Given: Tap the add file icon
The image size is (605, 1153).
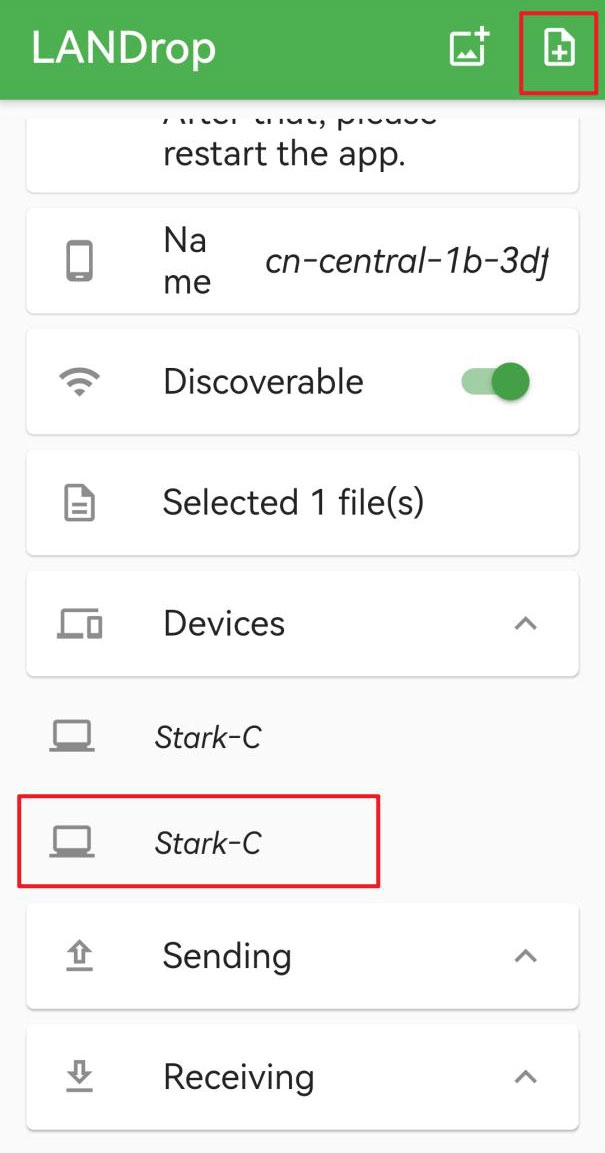Looking at the screenshot, I should click(x=558, y=48).
